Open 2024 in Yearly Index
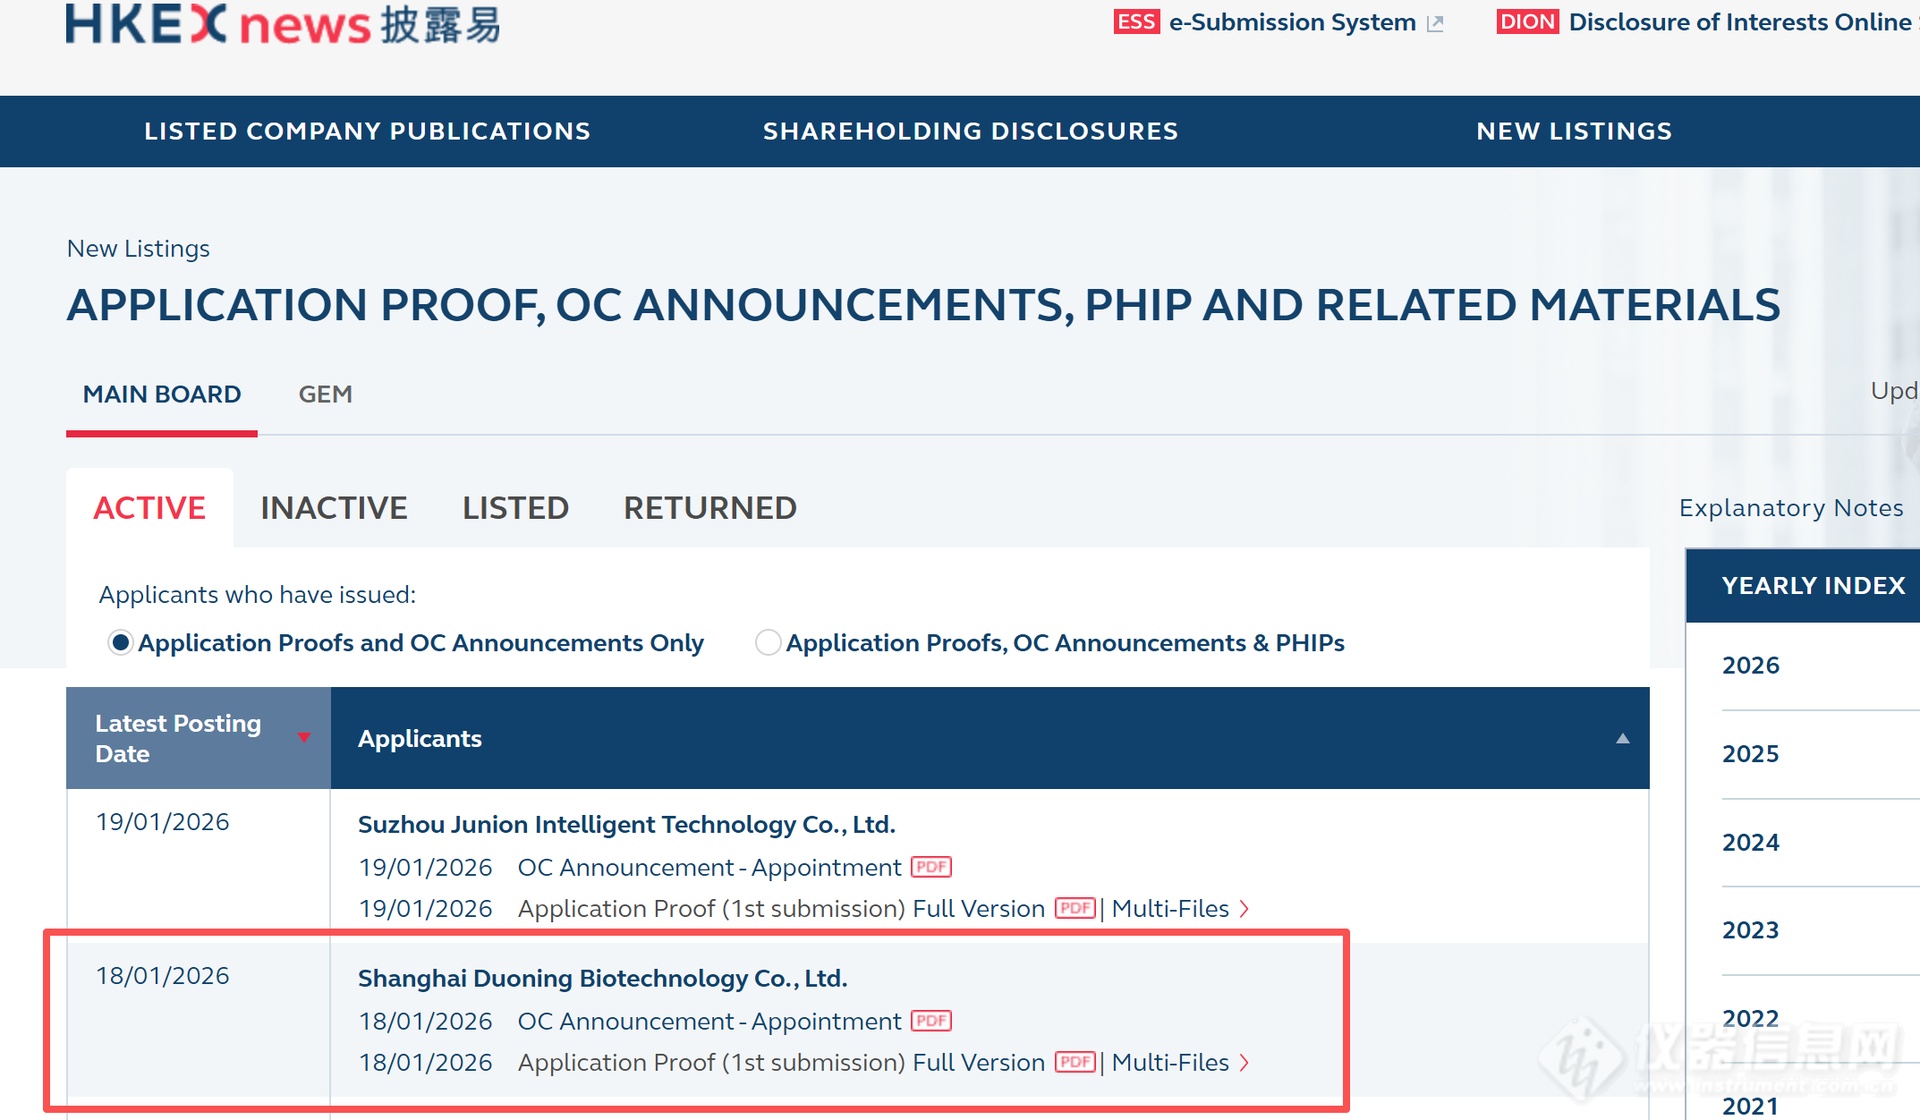 [1750, 842]
